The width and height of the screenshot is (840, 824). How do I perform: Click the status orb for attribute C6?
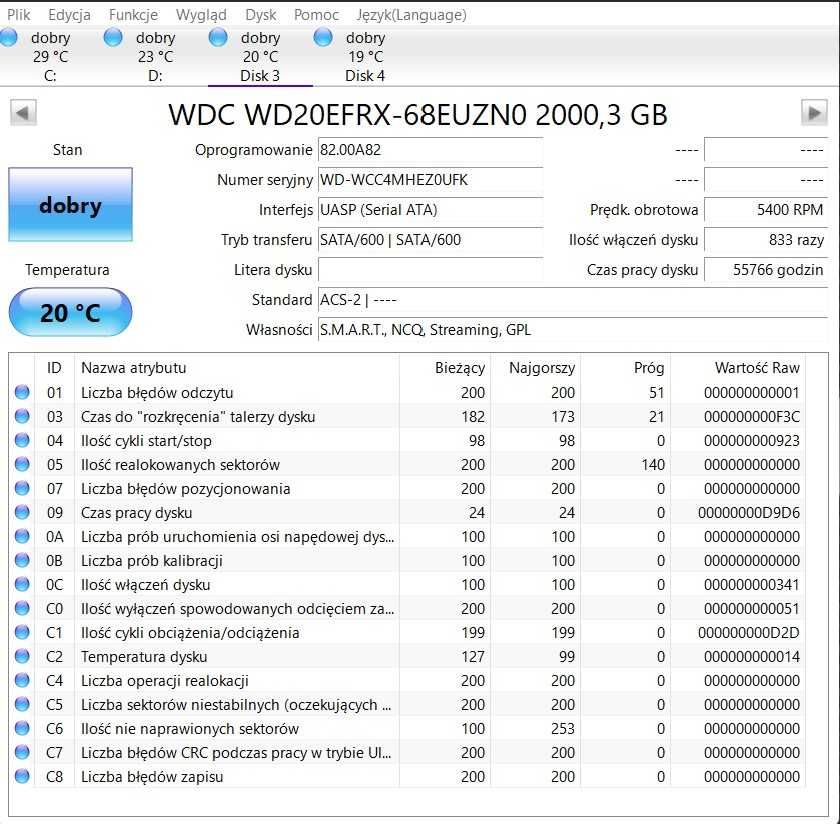22,728
